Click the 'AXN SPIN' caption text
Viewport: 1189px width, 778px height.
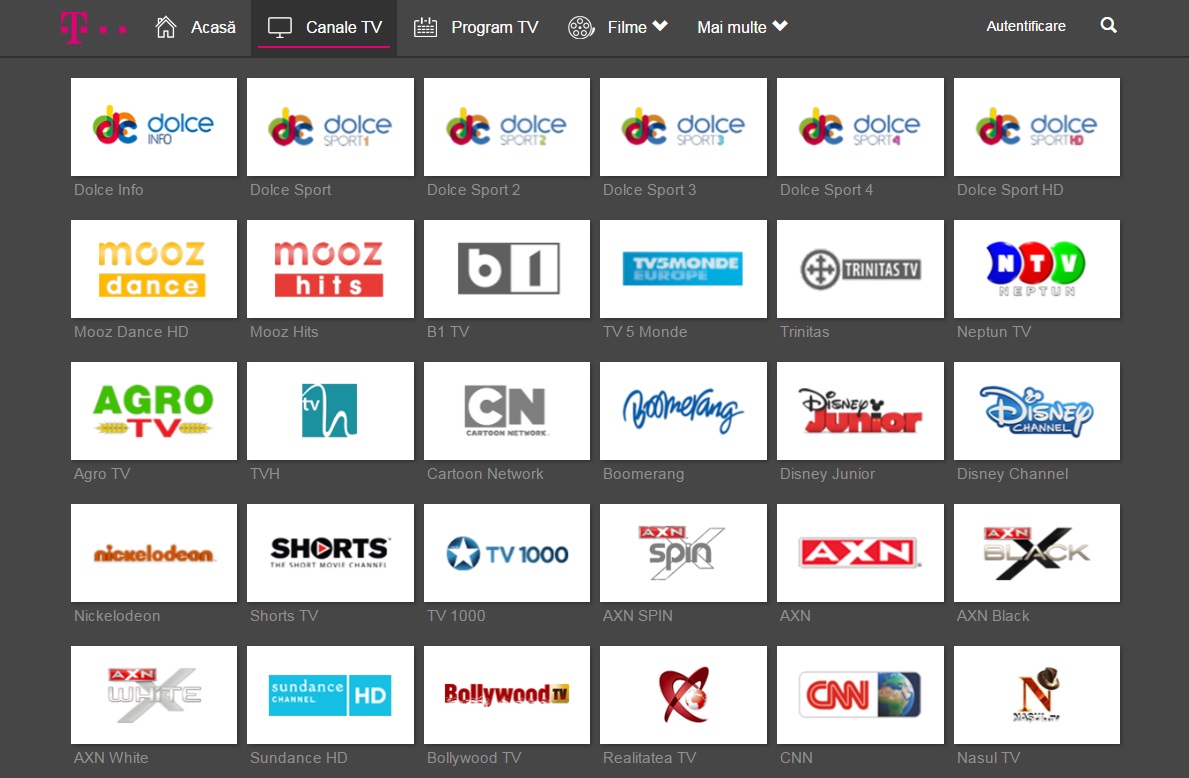point(637,616)
